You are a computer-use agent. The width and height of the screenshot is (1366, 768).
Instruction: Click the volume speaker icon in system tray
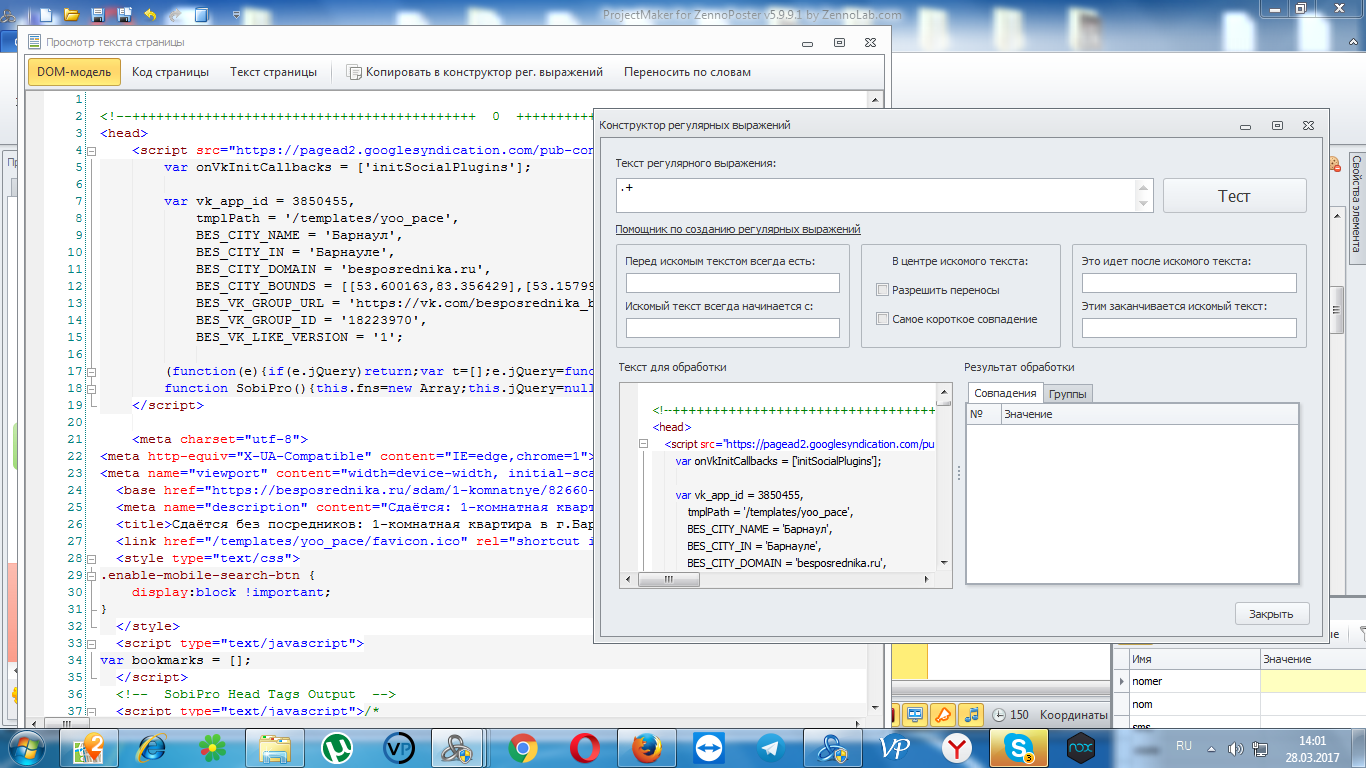point(1235,747)
